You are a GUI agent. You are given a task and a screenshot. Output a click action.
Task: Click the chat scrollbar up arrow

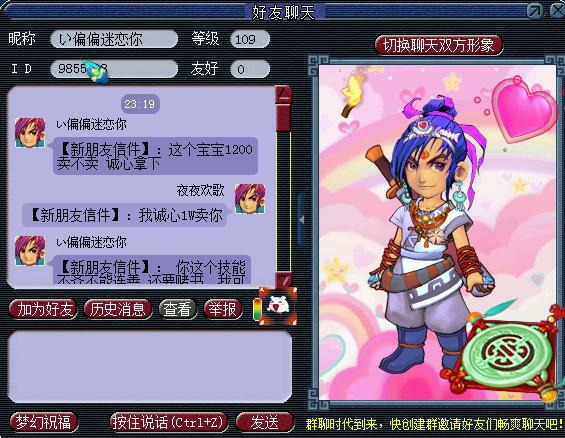click(284, 94)
